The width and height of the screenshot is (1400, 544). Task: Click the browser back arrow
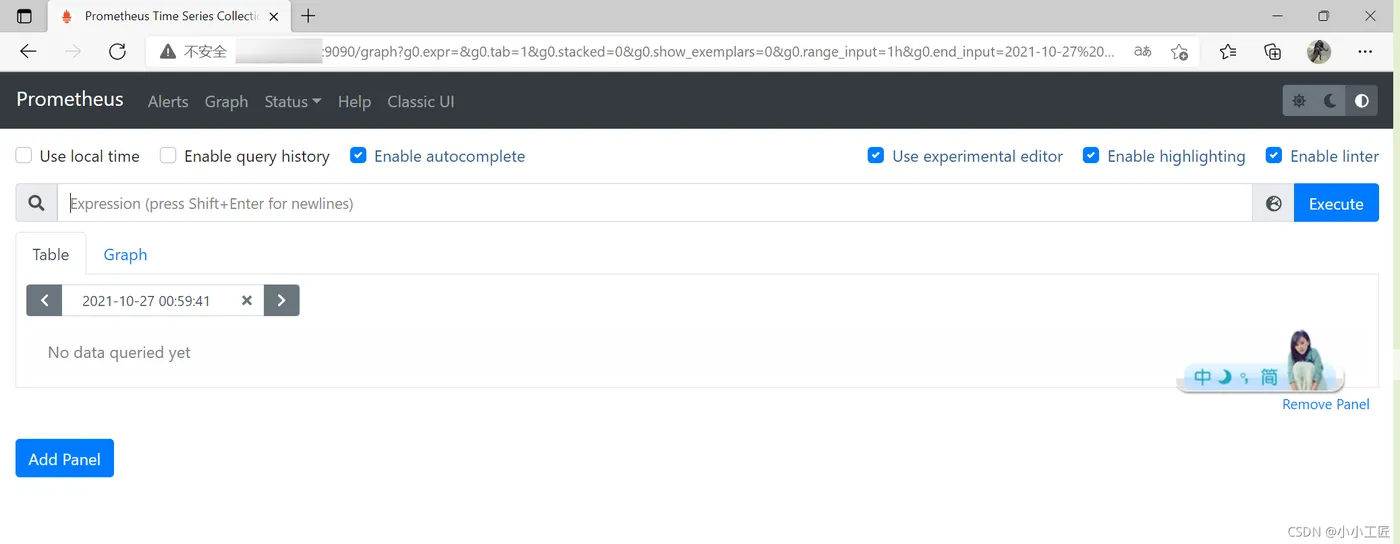28,52
